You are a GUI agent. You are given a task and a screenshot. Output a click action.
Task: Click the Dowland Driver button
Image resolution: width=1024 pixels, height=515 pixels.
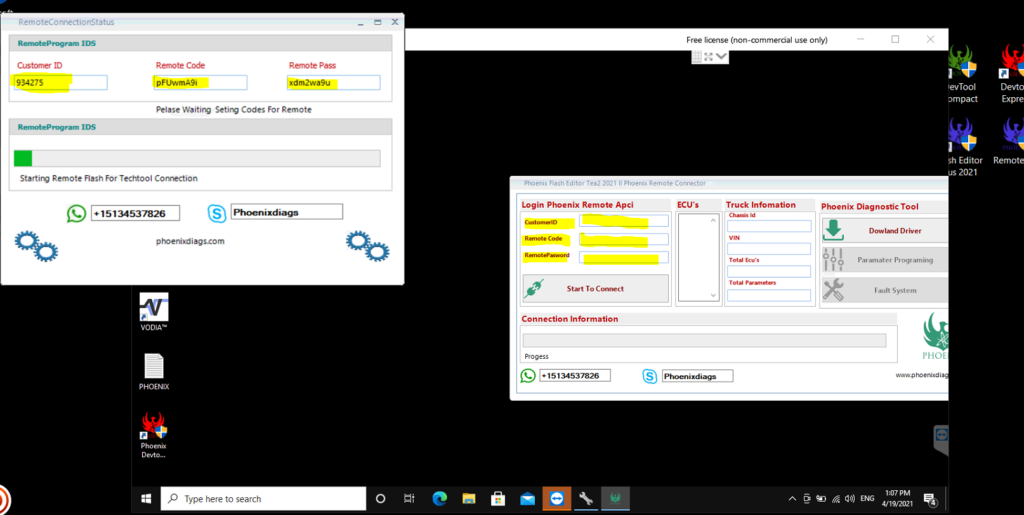(x=884, y=230)
